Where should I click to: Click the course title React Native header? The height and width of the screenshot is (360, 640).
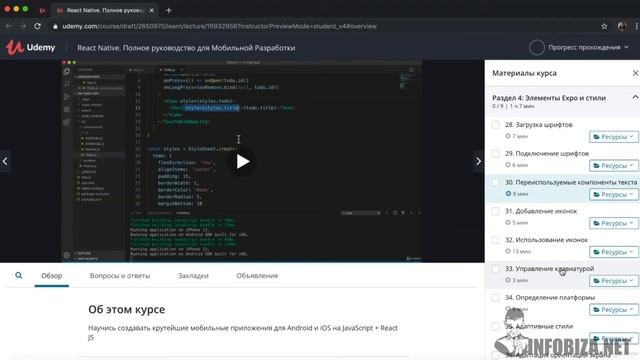186,48
